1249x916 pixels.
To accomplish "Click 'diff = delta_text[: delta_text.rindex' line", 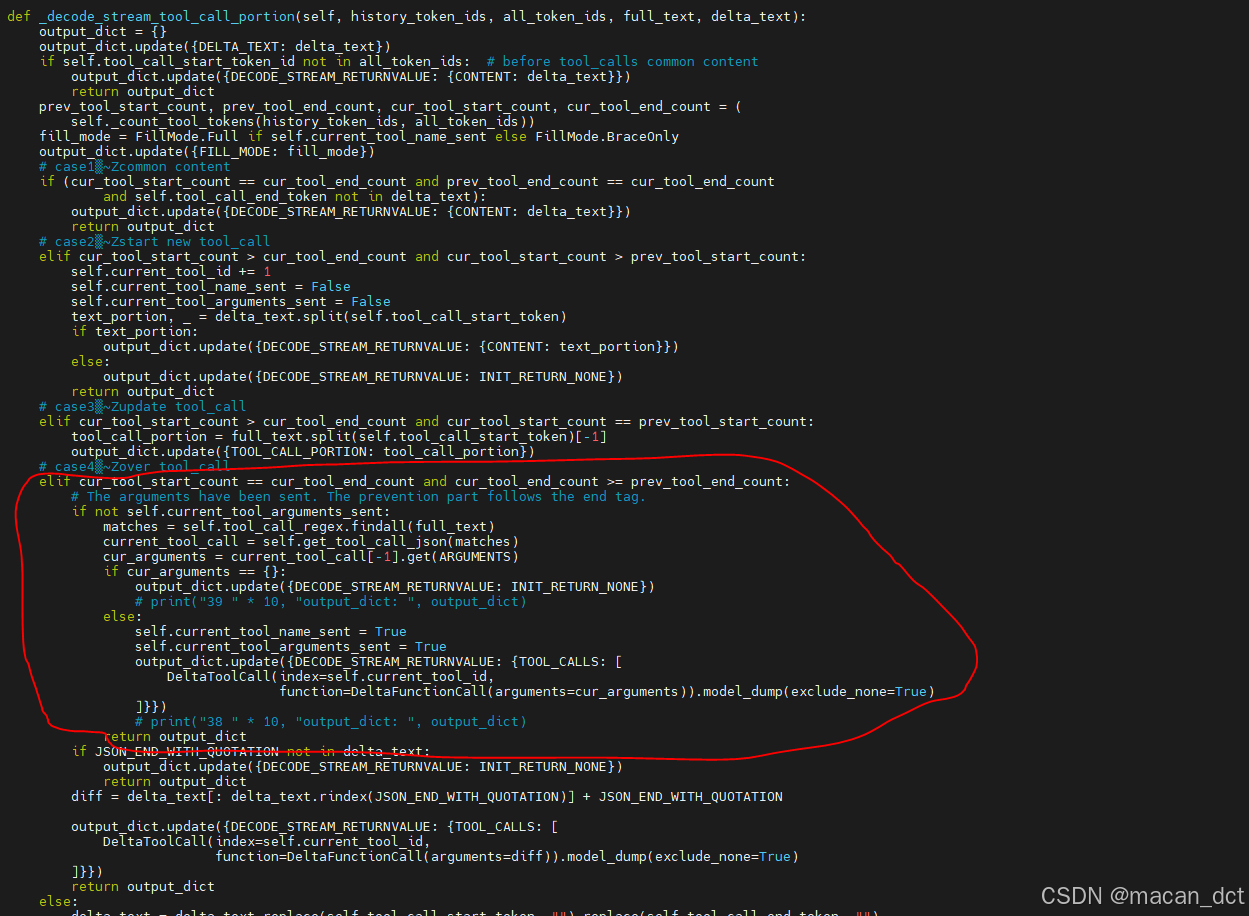I will pyautogui.click(x=427, y=796).
